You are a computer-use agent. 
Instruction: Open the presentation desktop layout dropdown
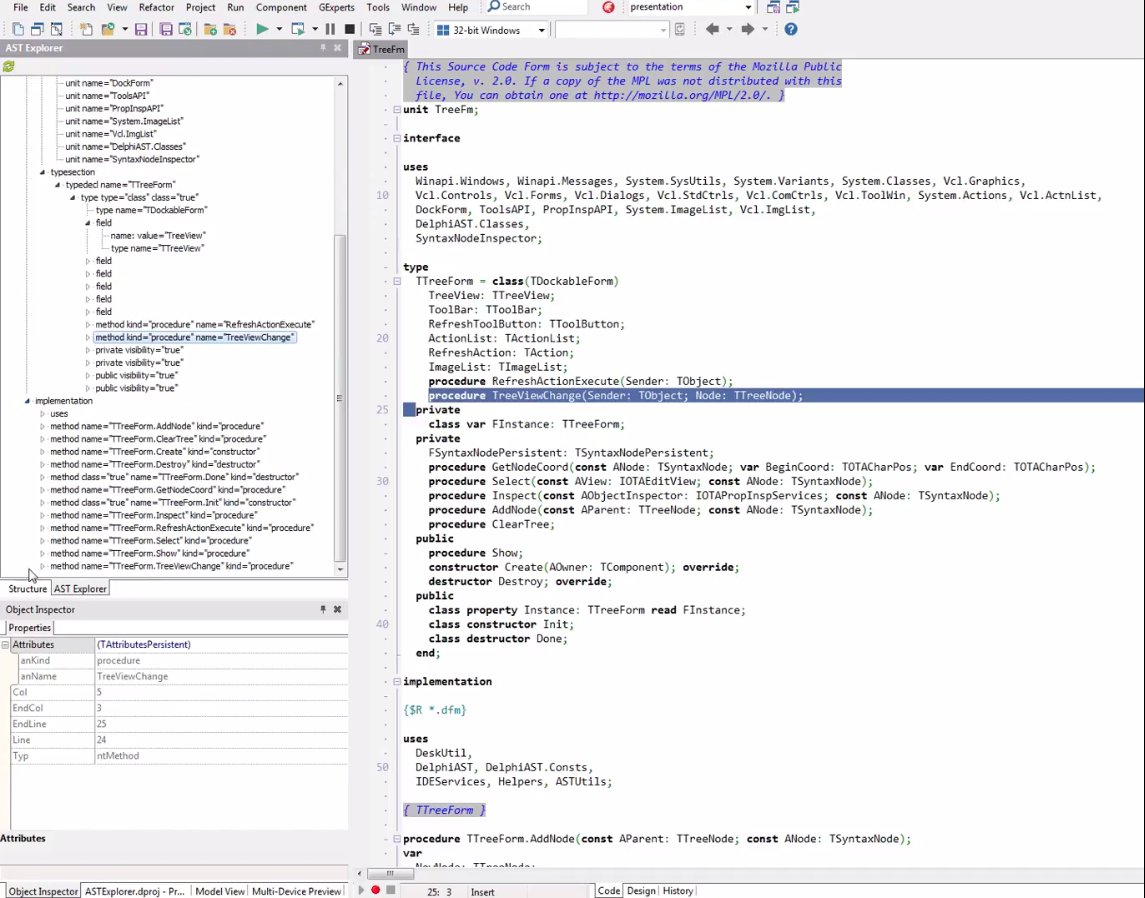(748, 7)
